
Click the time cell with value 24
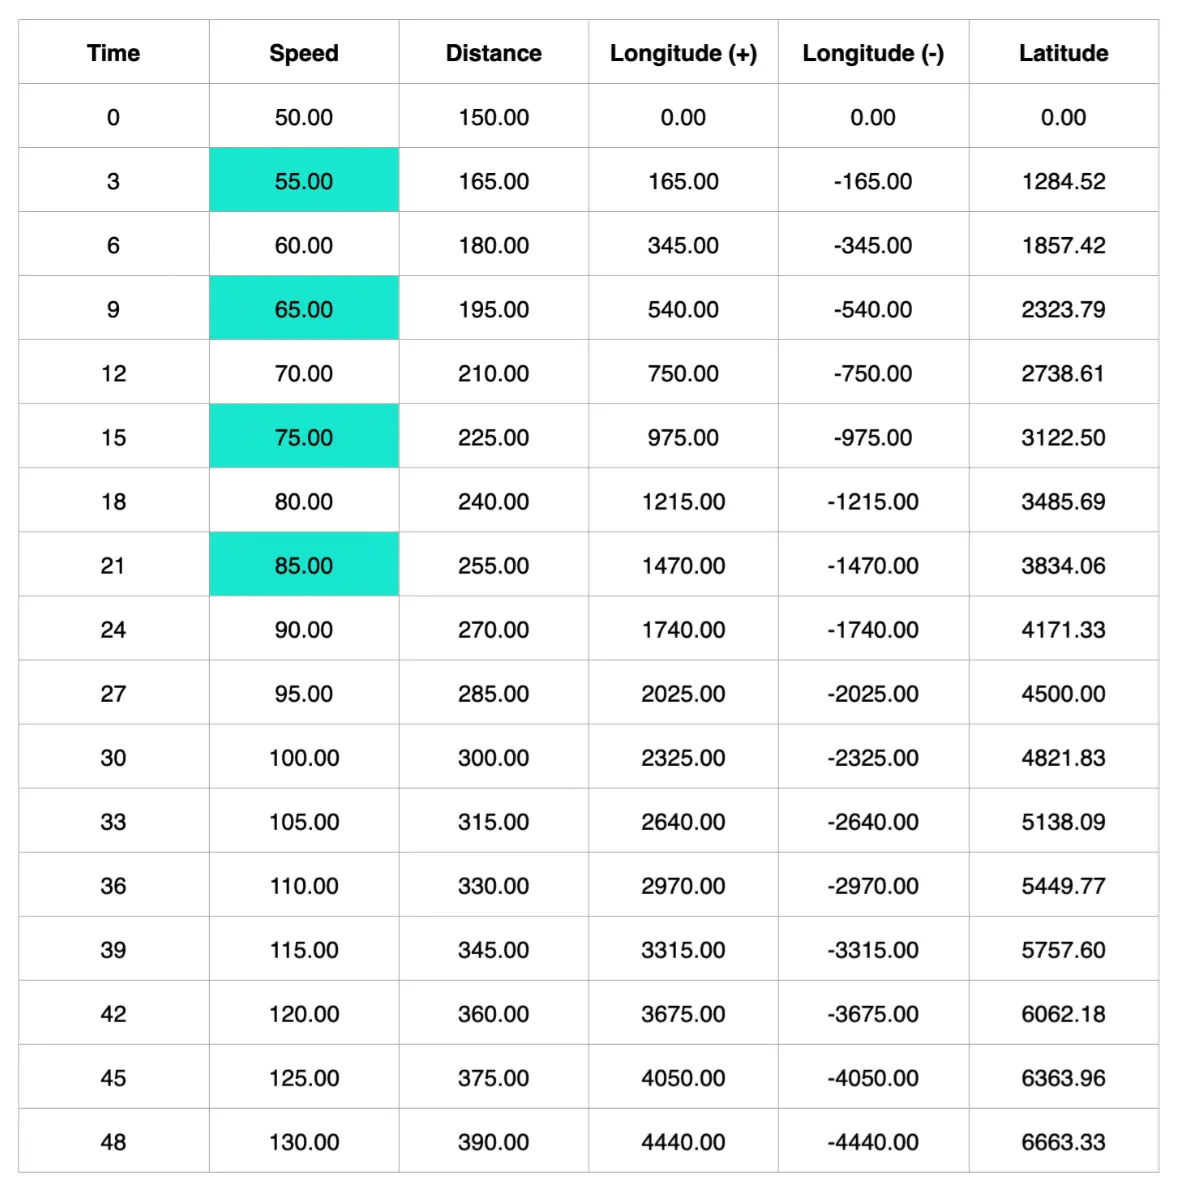coord(113,629)
